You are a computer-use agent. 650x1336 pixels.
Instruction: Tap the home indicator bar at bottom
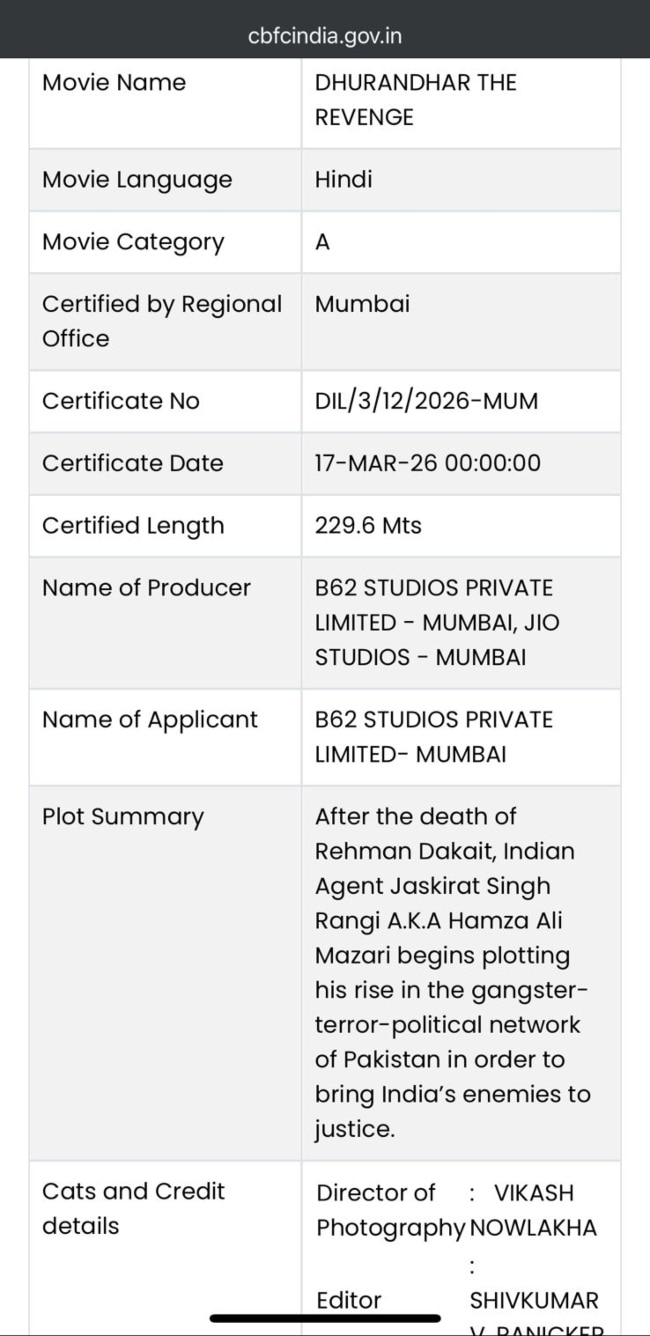pos(325,1319)
